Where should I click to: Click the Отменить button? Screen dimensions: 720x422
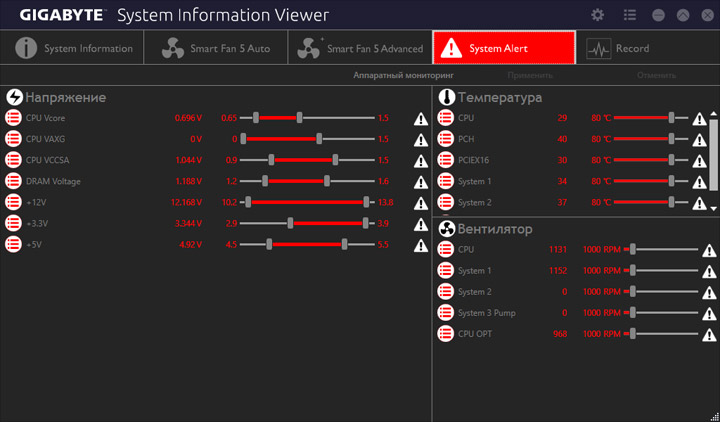[656, 75]
